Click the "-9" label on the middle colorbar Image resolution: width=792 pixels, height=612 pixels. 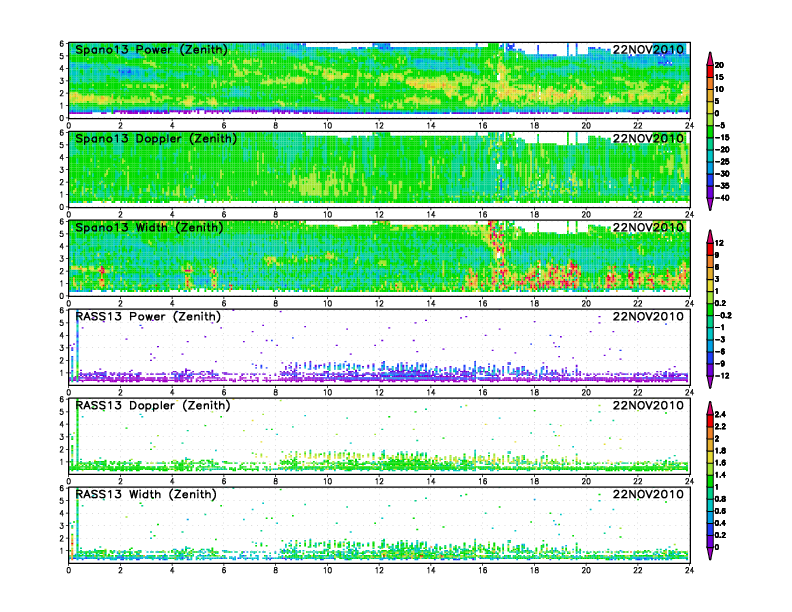point(720,364)
